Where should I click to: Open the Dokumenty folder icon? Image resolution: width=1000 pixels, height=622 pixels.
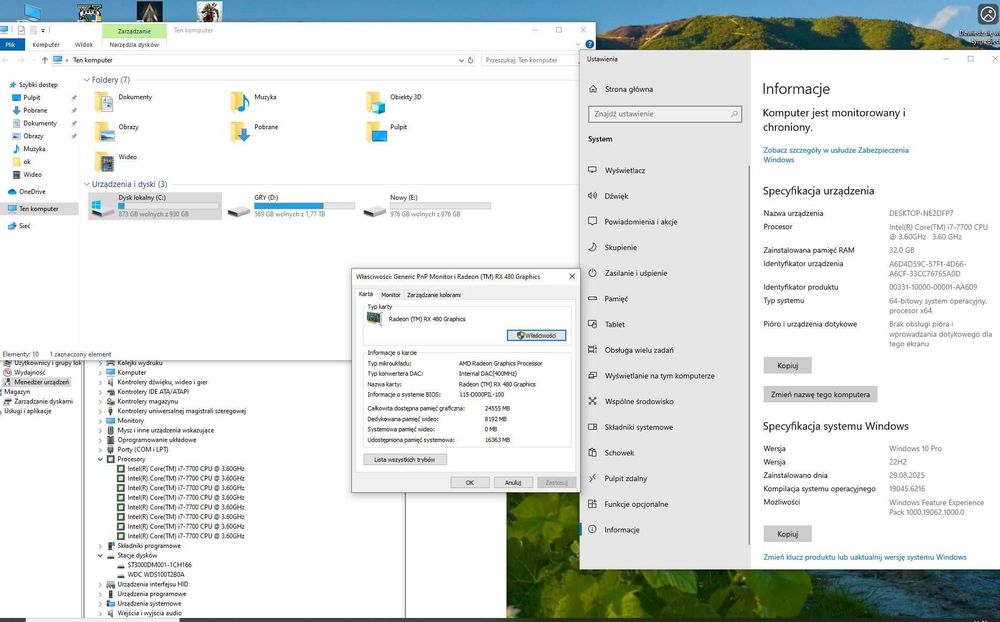coord(105,101)
